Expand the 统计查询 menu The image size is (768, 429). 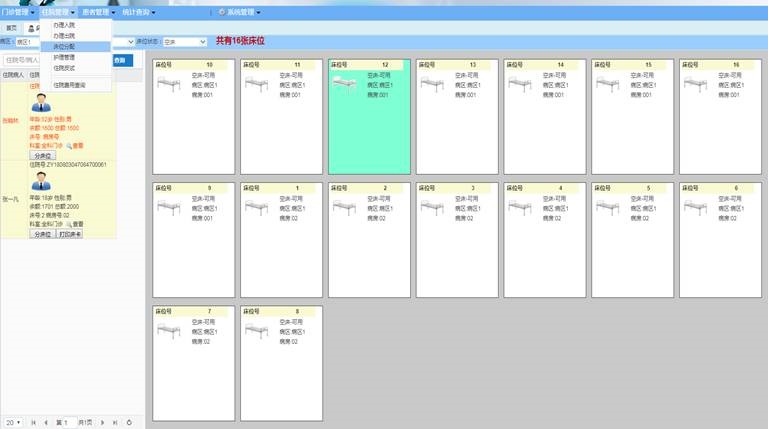[139, 12]
